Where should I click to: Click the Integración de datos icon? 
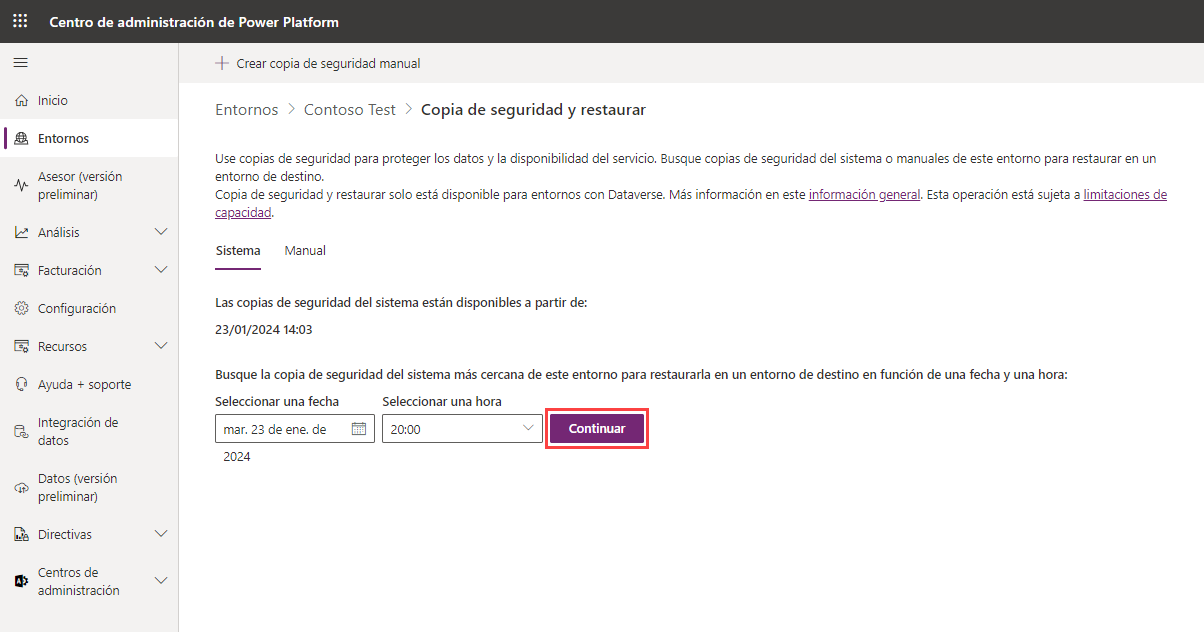pyautogui.click(x=22, y=432)
